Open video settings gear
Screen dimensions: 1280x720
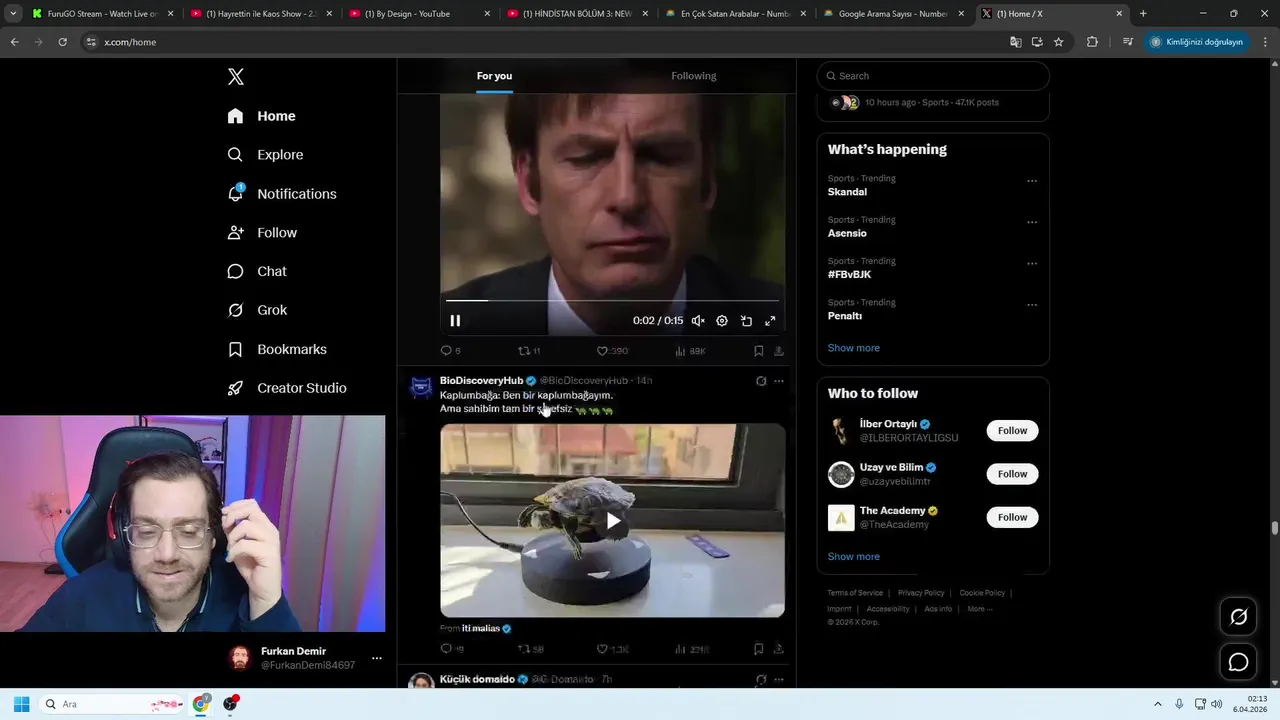coord(722,321)
